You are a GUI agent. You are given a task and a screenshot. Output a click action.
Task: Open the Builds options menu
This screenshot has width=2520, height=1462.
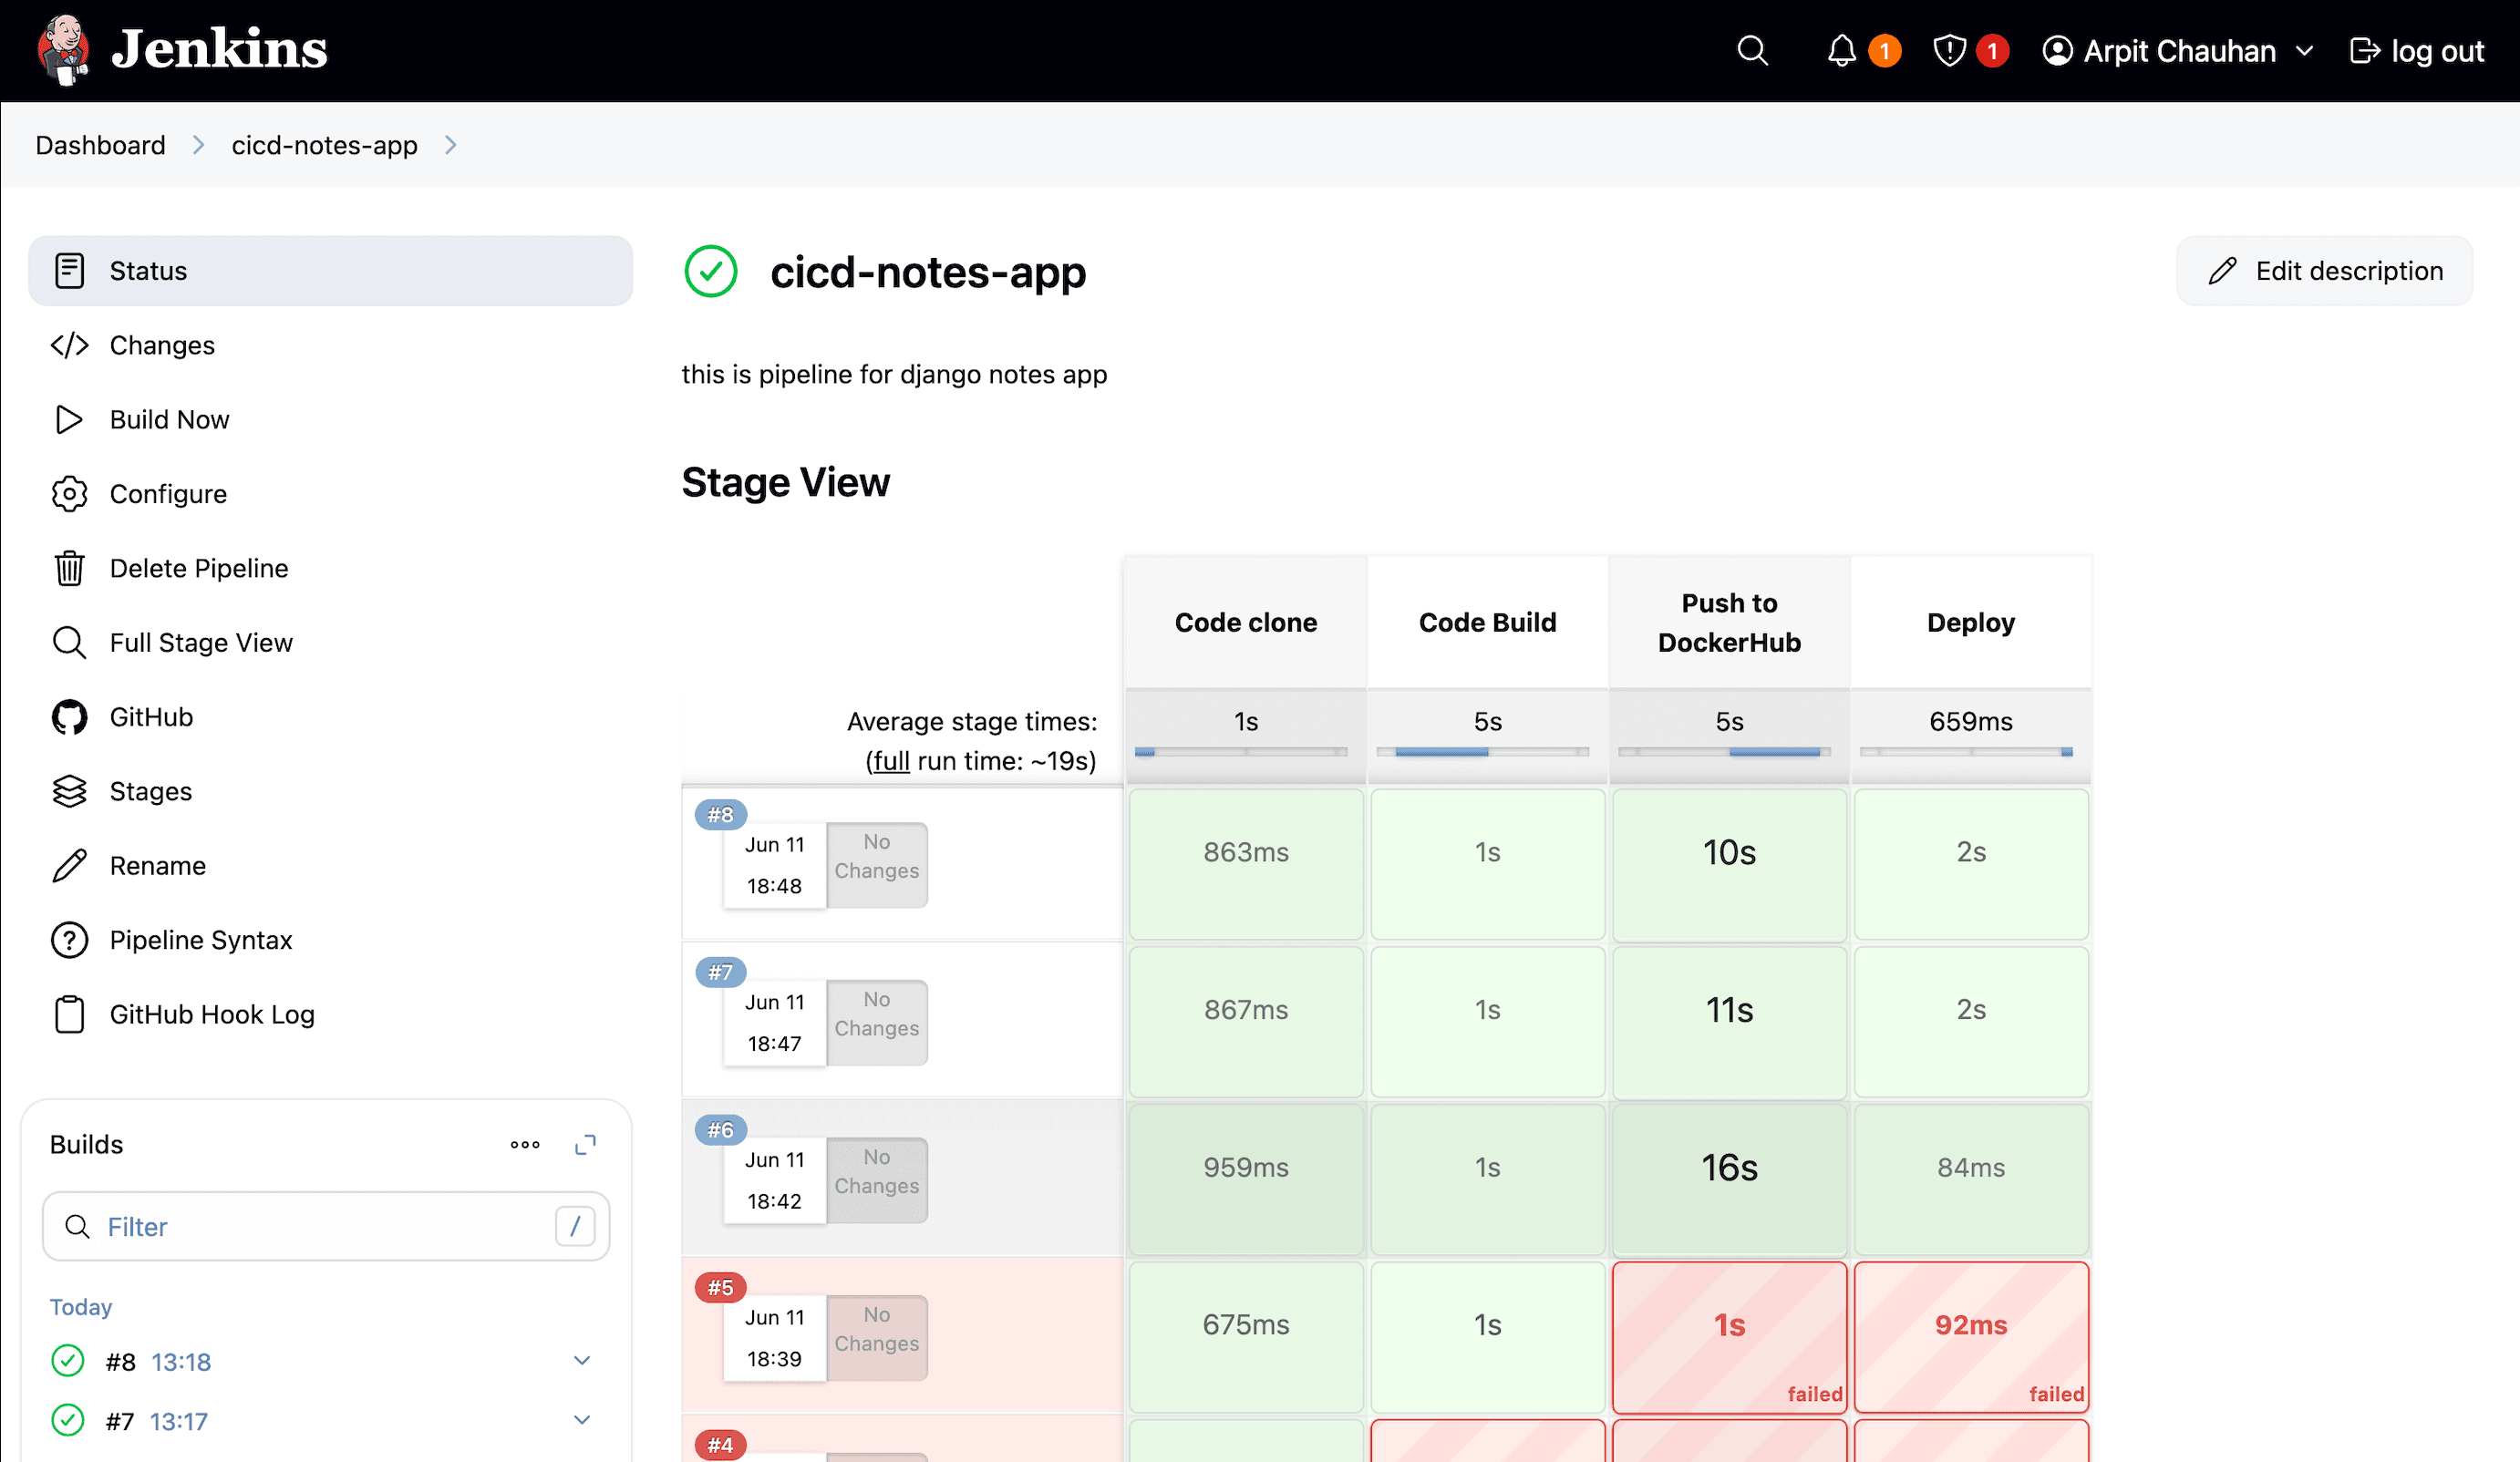(x=524, y=1144)
